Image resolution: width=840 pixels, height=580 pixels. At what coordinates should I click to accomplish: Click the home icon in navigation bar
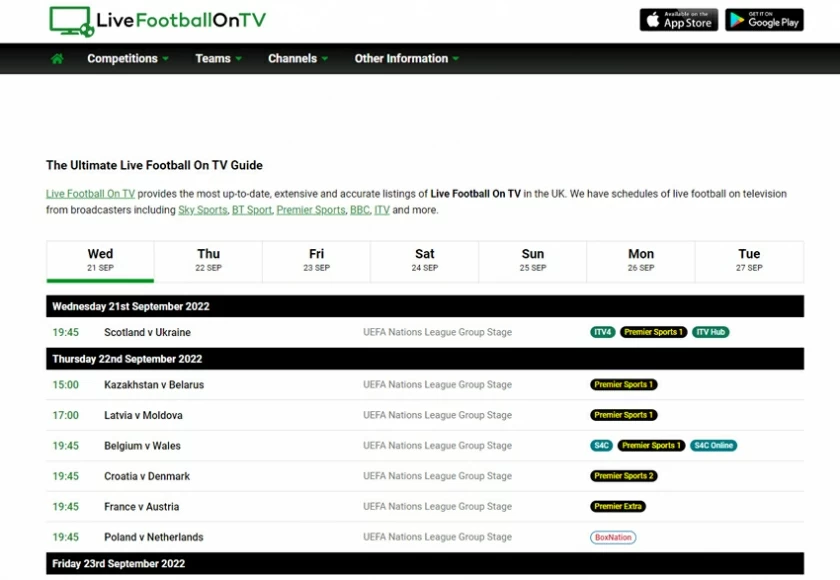point(57,59)
